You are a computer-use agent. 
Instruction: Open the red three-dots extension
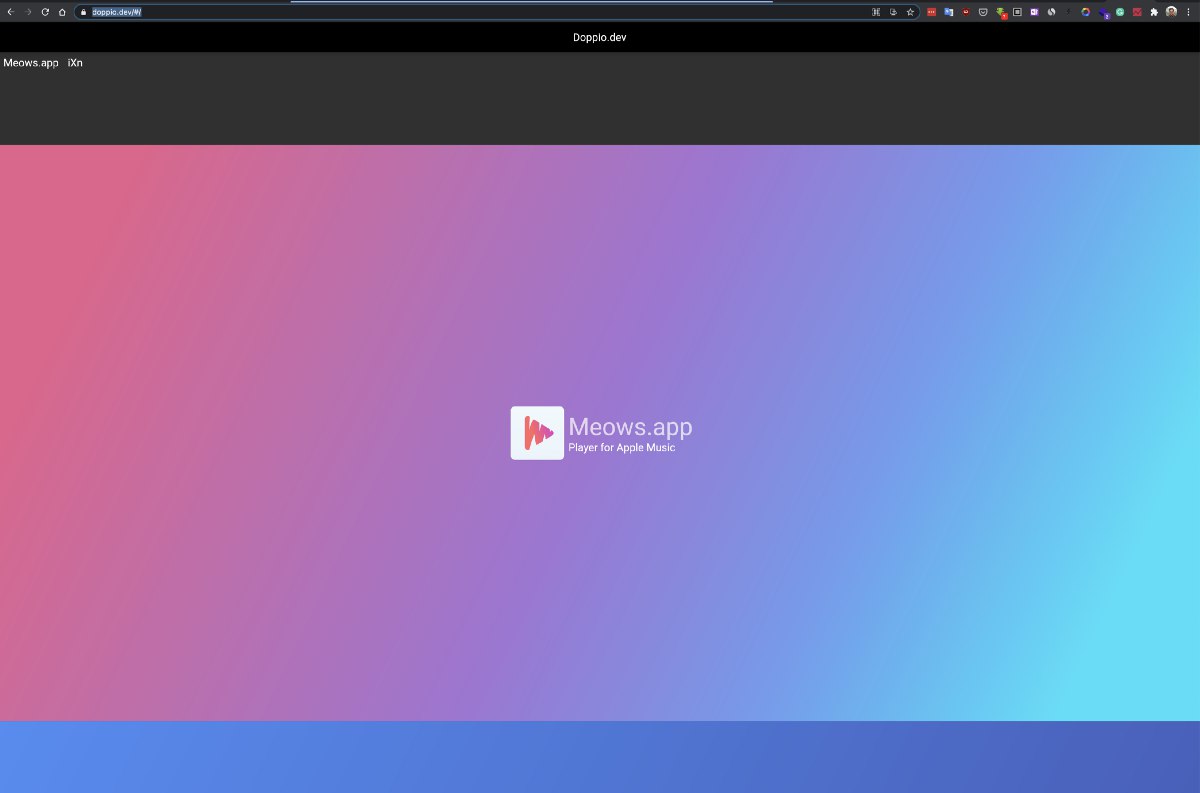[931, 12]
